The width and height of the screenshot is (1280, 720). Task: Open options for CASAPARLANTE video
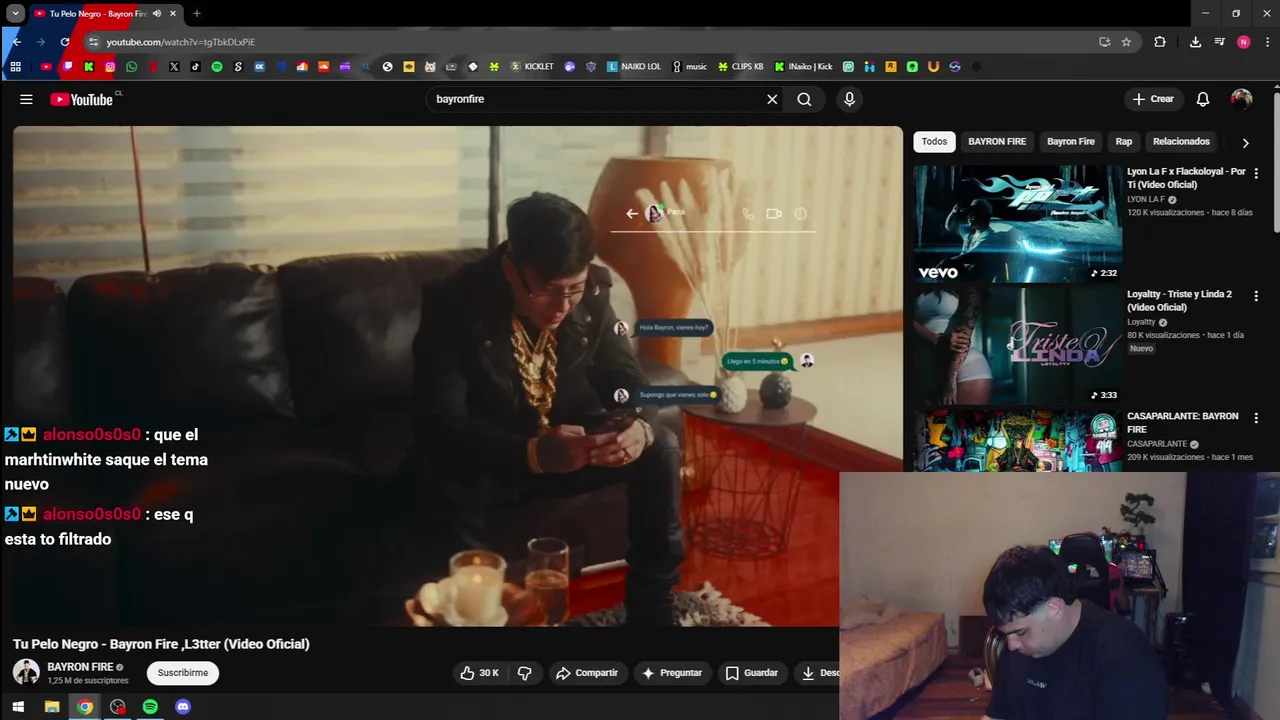click(x=1256, y=418)
